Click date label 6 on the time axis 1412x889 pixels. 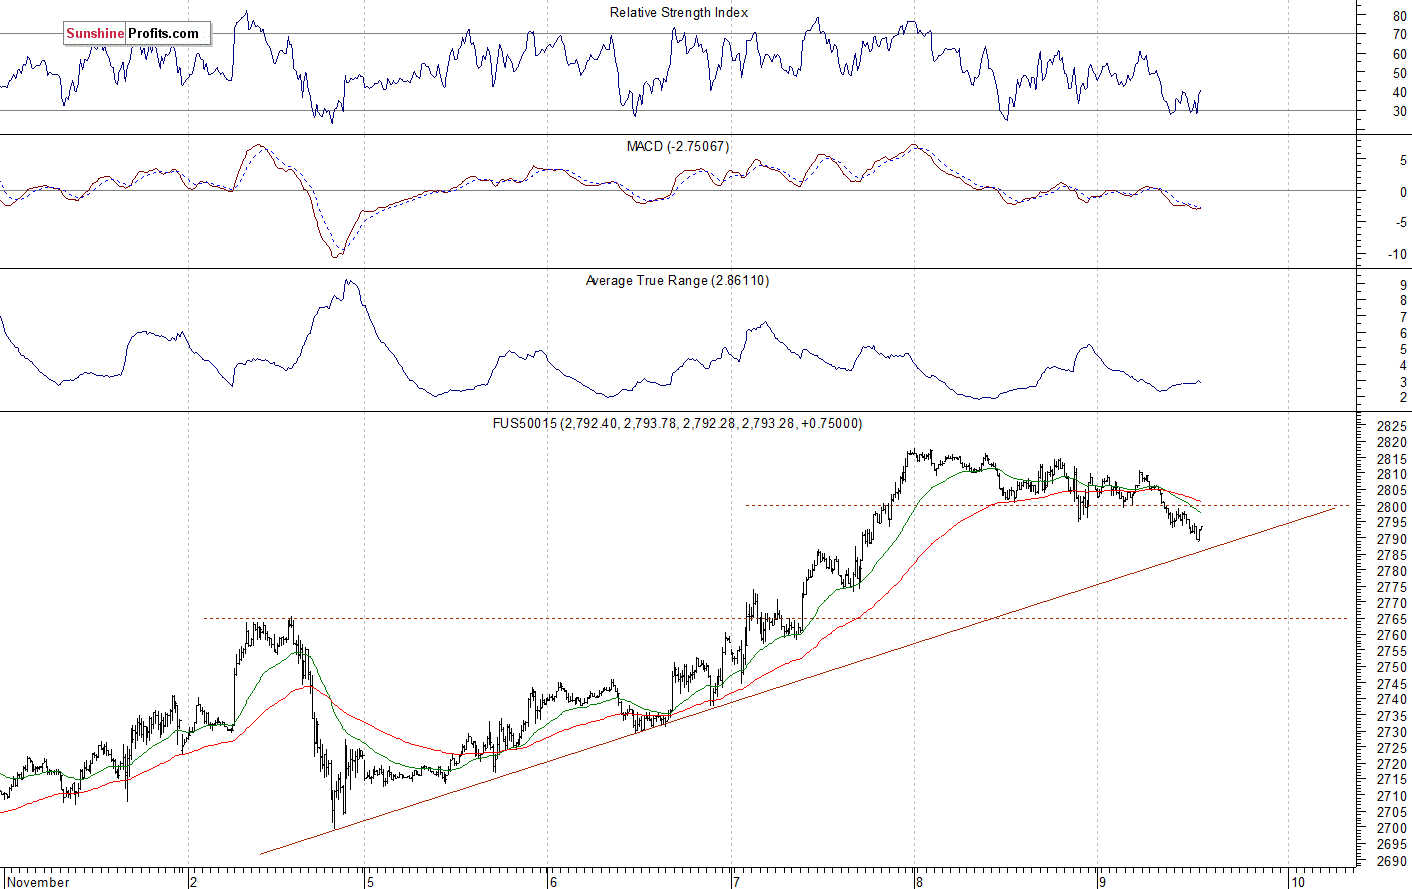552,882
